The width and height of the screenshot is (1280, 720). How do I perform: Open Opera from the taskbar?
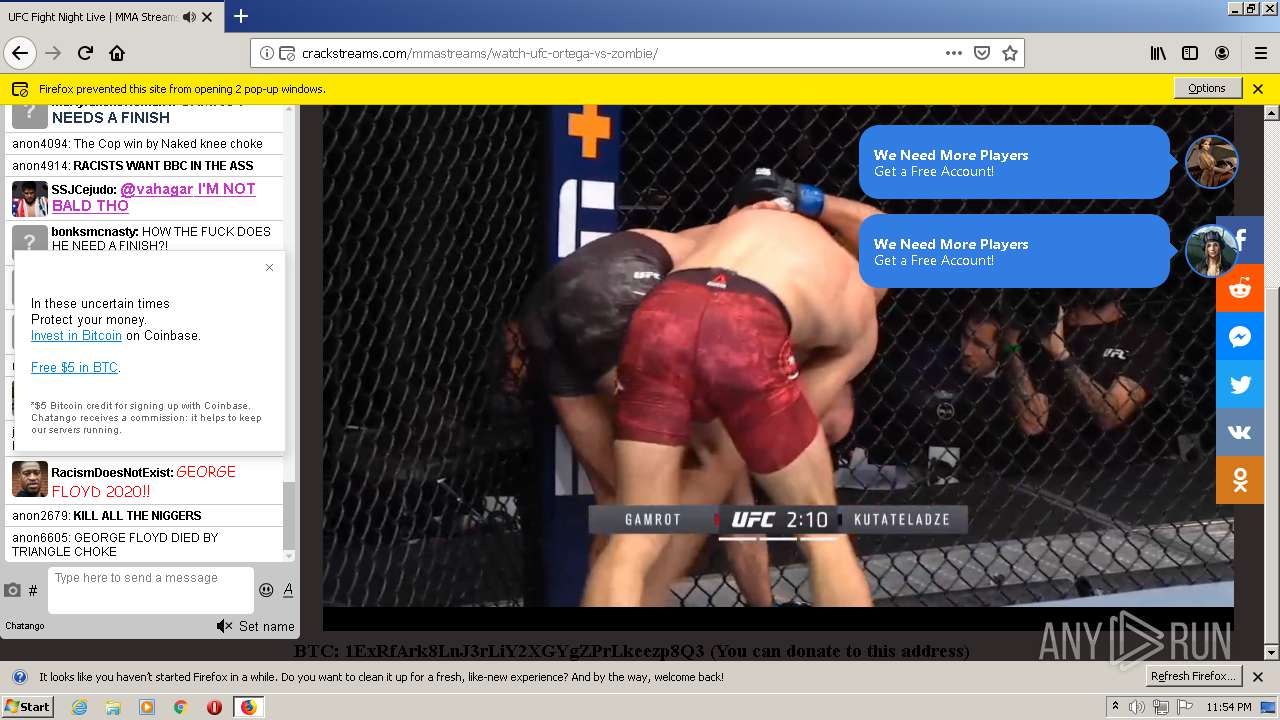pyautogui.click(x=214, y=707)
